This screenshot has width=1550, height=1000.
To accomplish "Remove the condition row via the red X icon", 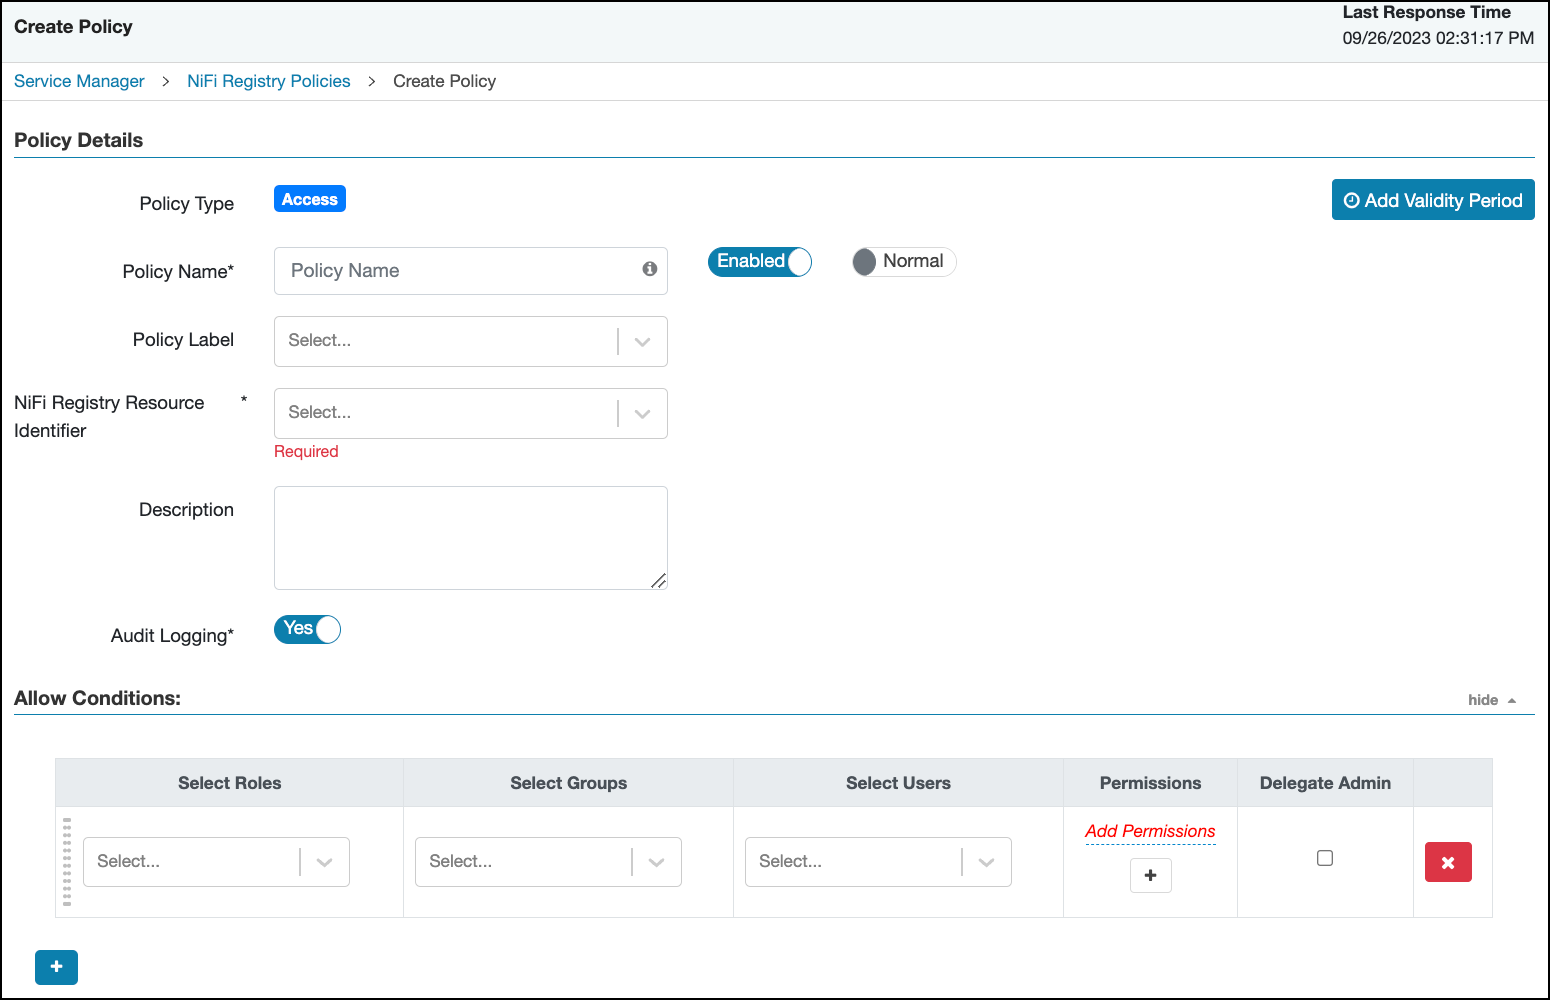I will click(1448, 861).
